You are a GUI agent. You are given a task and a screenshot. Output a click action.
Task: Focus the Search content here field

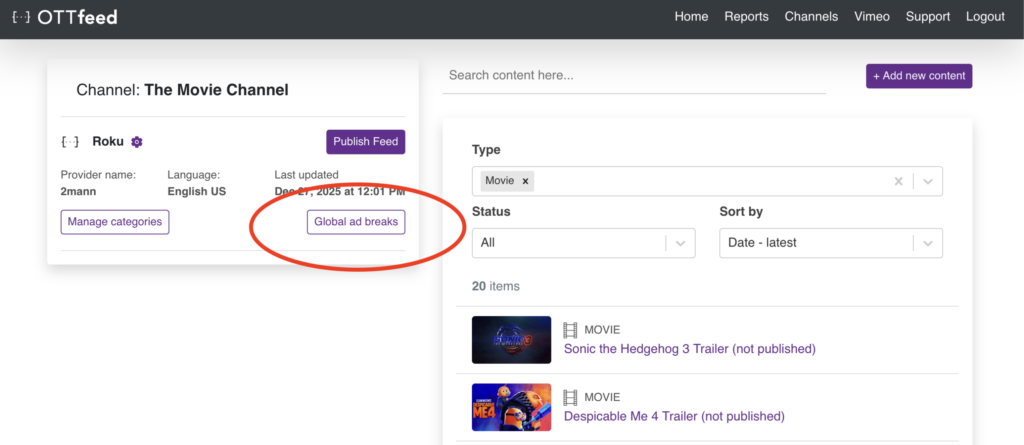[633, 76]
